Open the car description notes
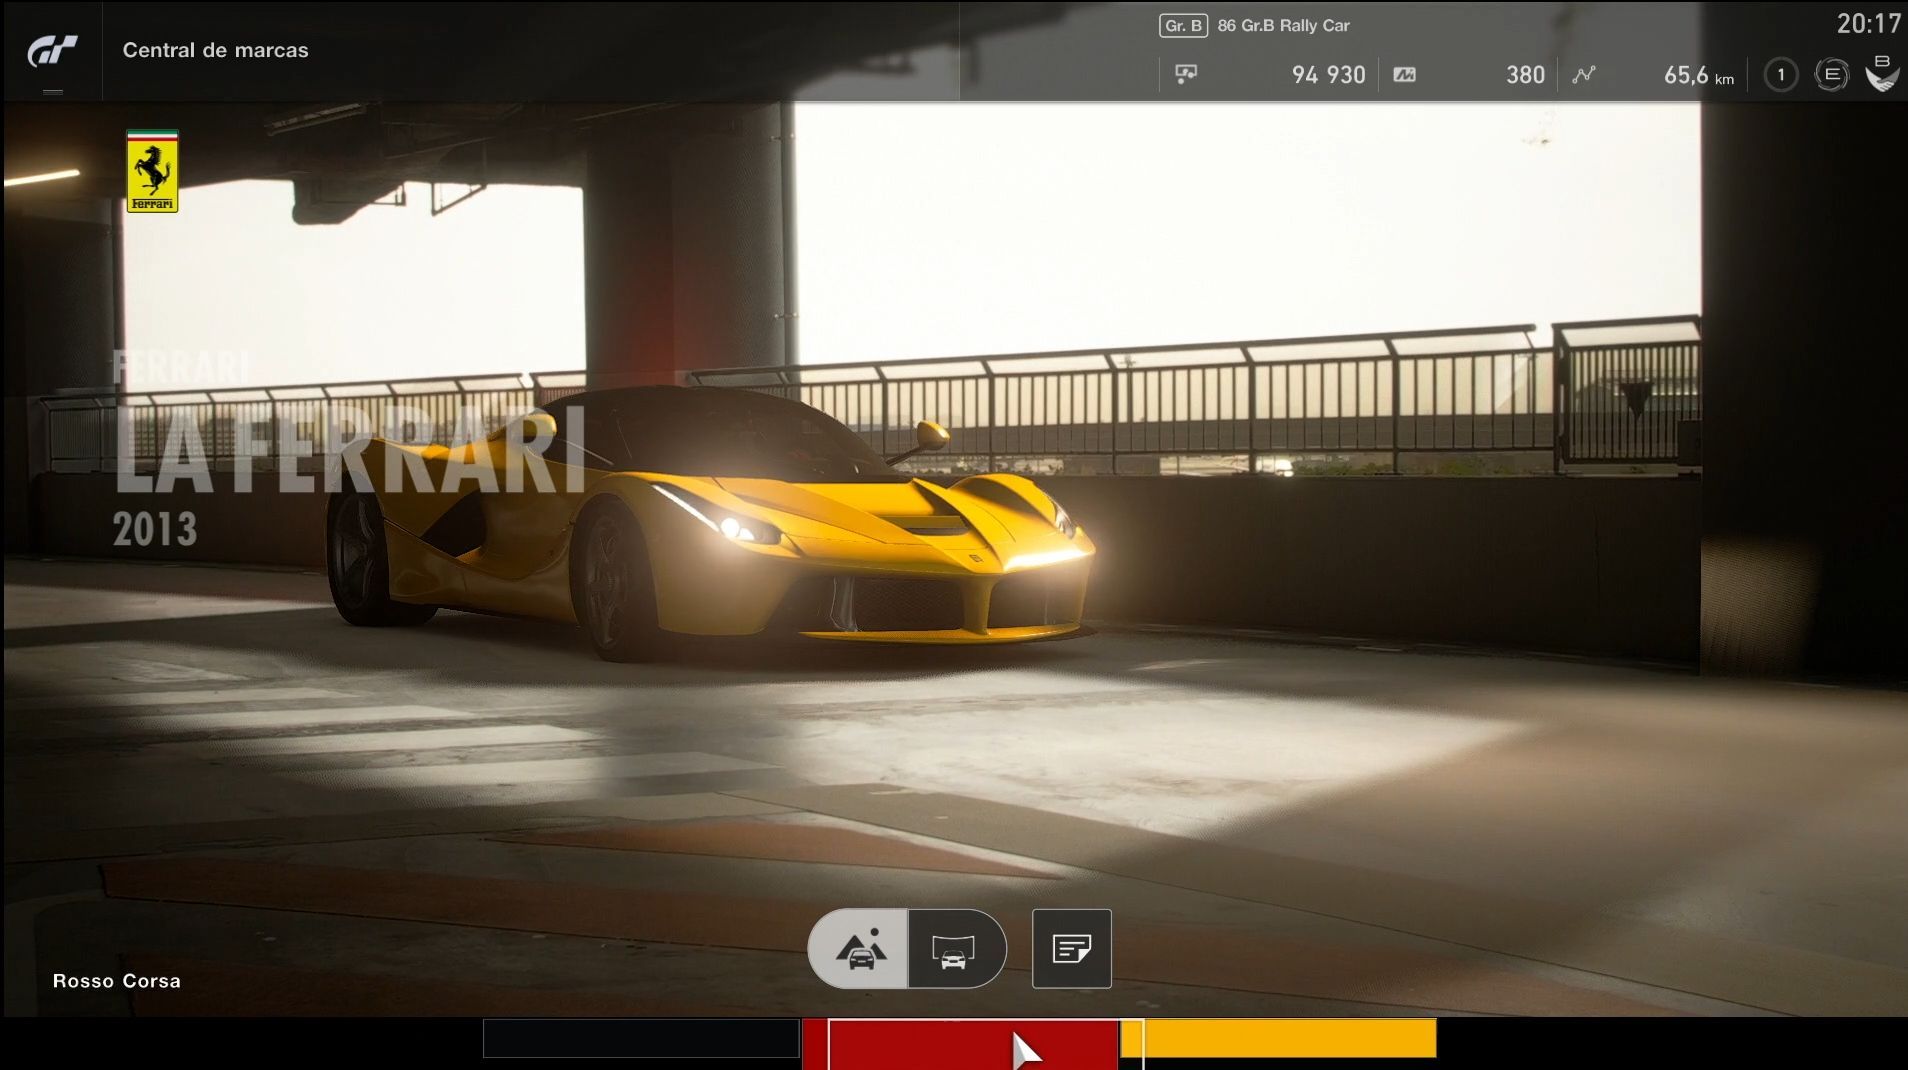 click(1071, 948)
